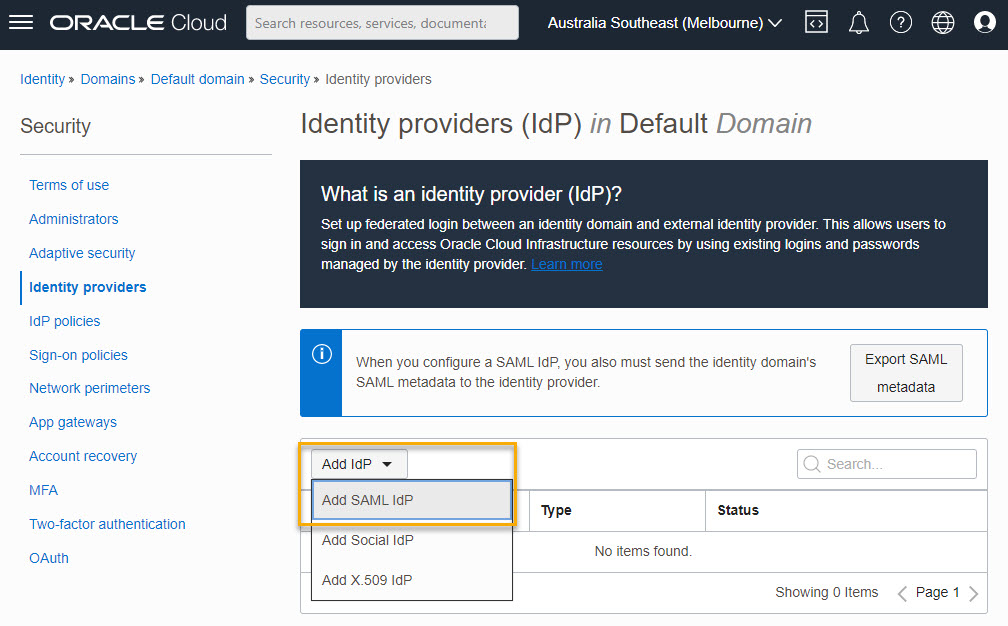Click the Domains breadcrumb link

[108, 79]
